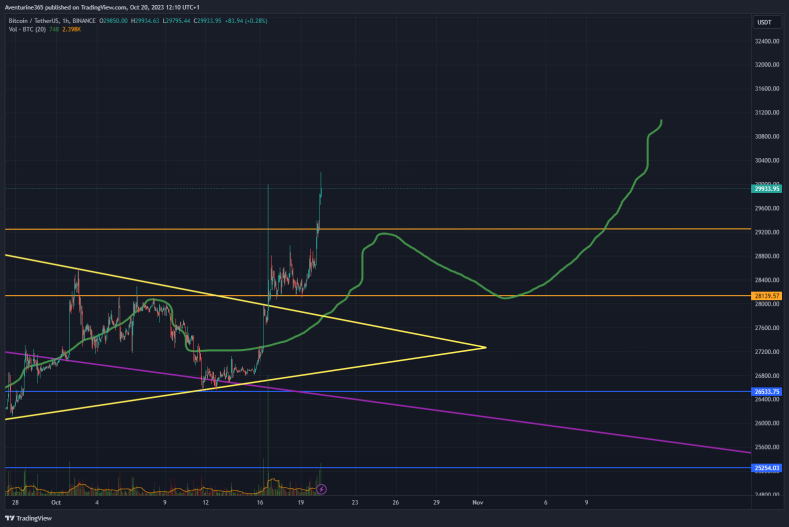Click the 26000.00 price axis label
789x527 pixels.
[x=767, y=423]
